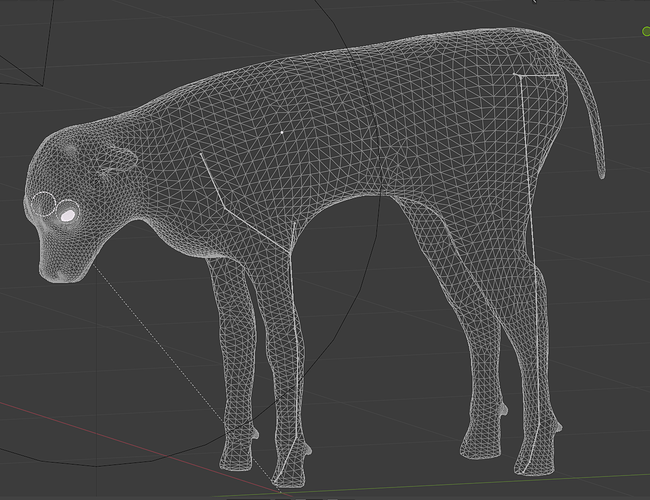Select the white origin dot on the calf's body

tap(282, 132)
